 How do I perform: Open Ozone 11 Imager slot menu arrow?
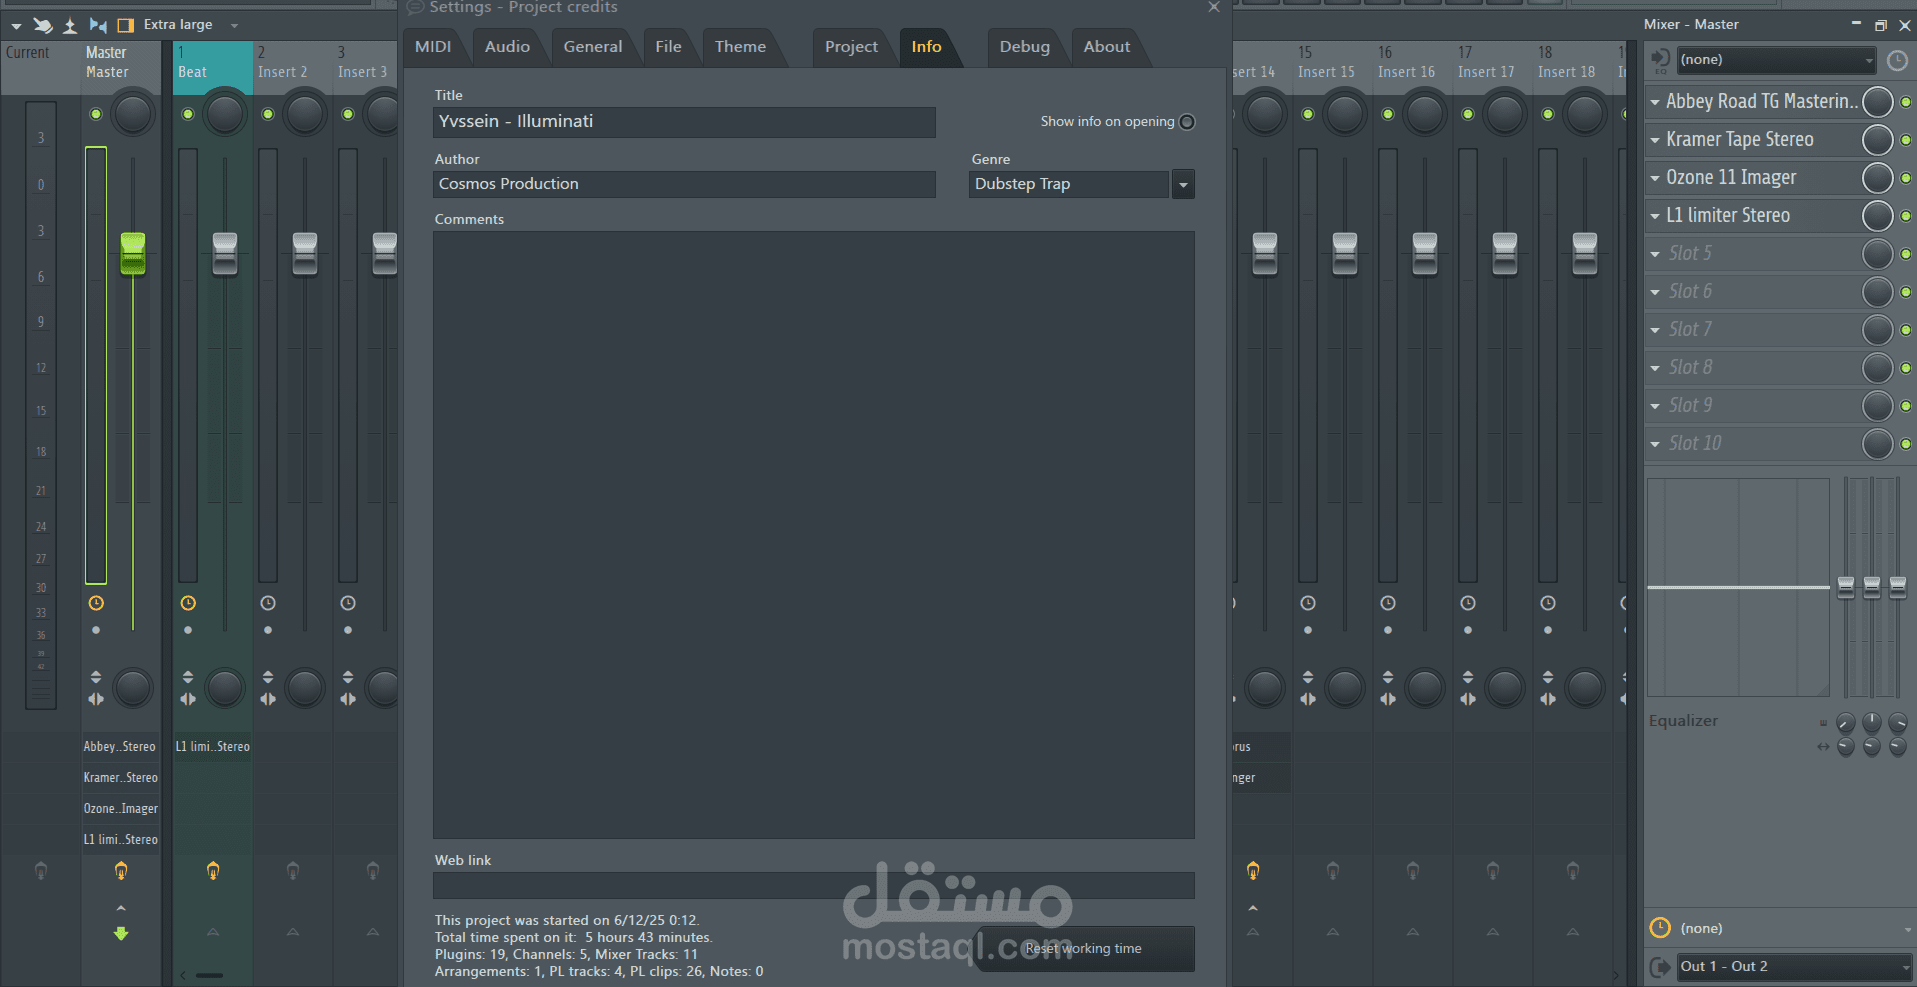tap(1655, 178)
